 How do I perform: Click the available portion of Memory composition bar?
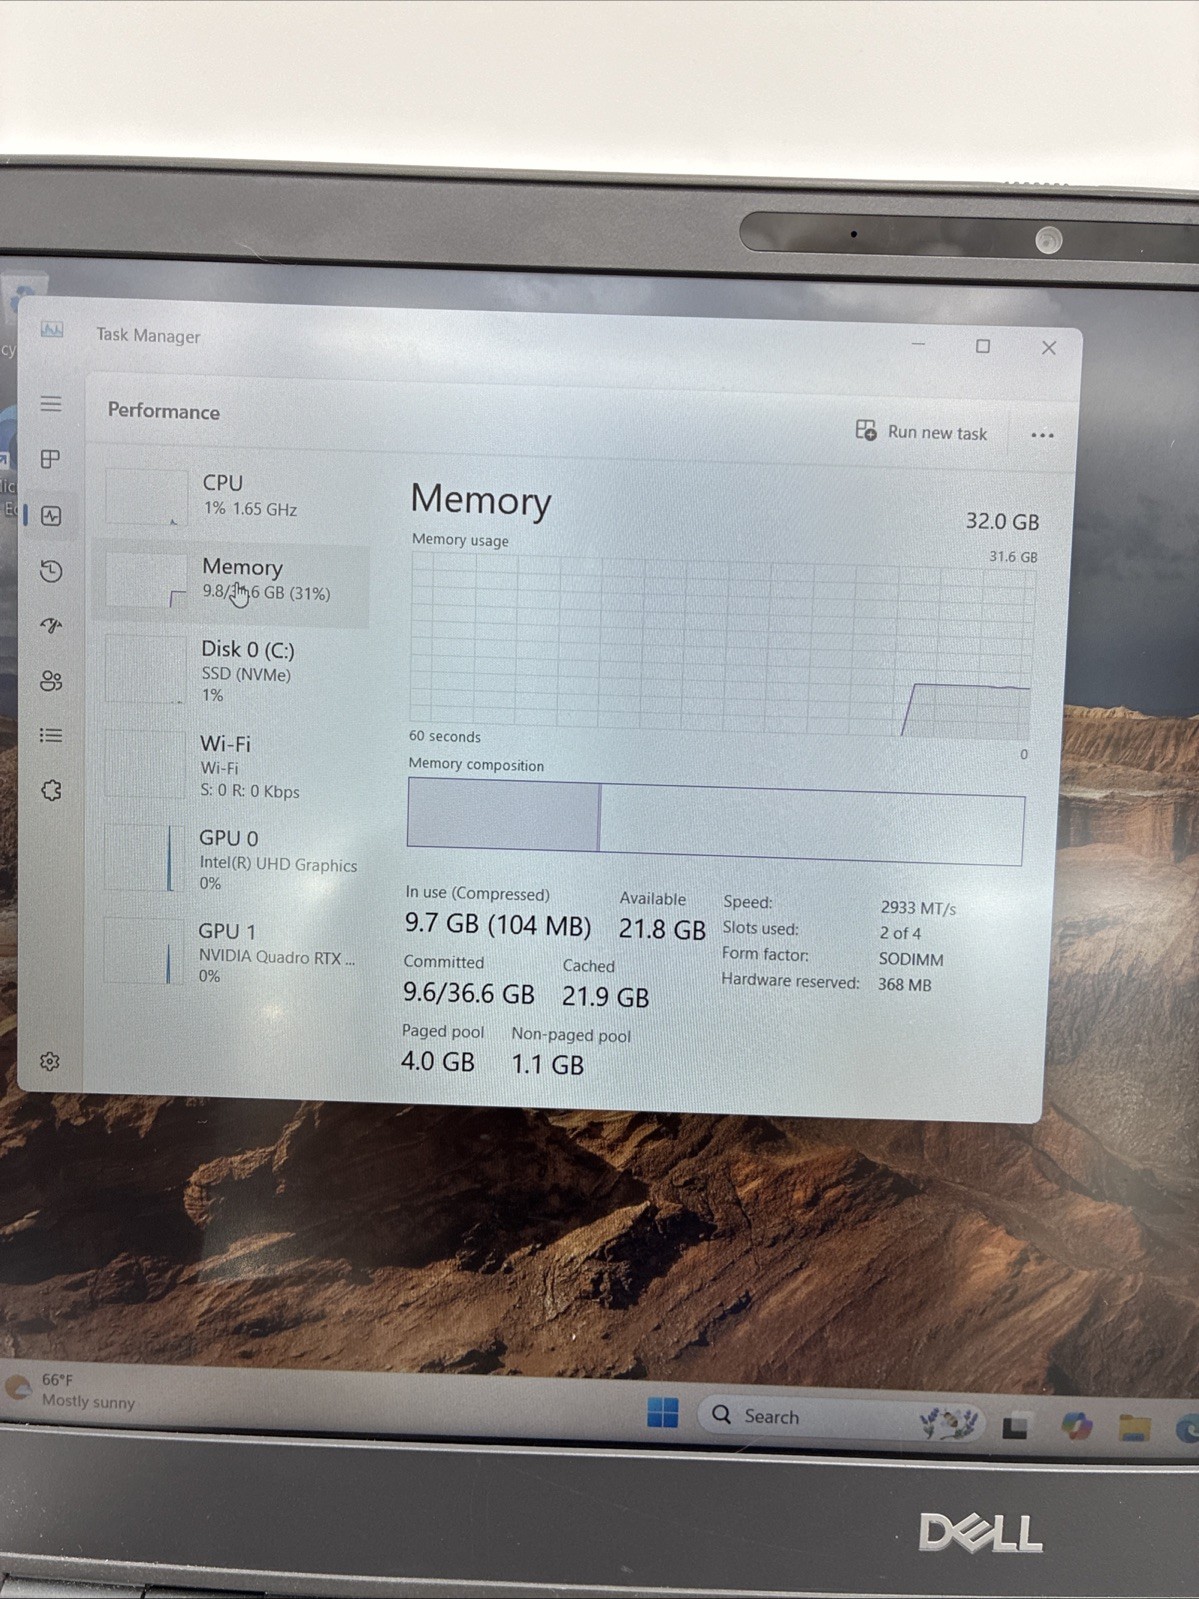coord(812,824)
